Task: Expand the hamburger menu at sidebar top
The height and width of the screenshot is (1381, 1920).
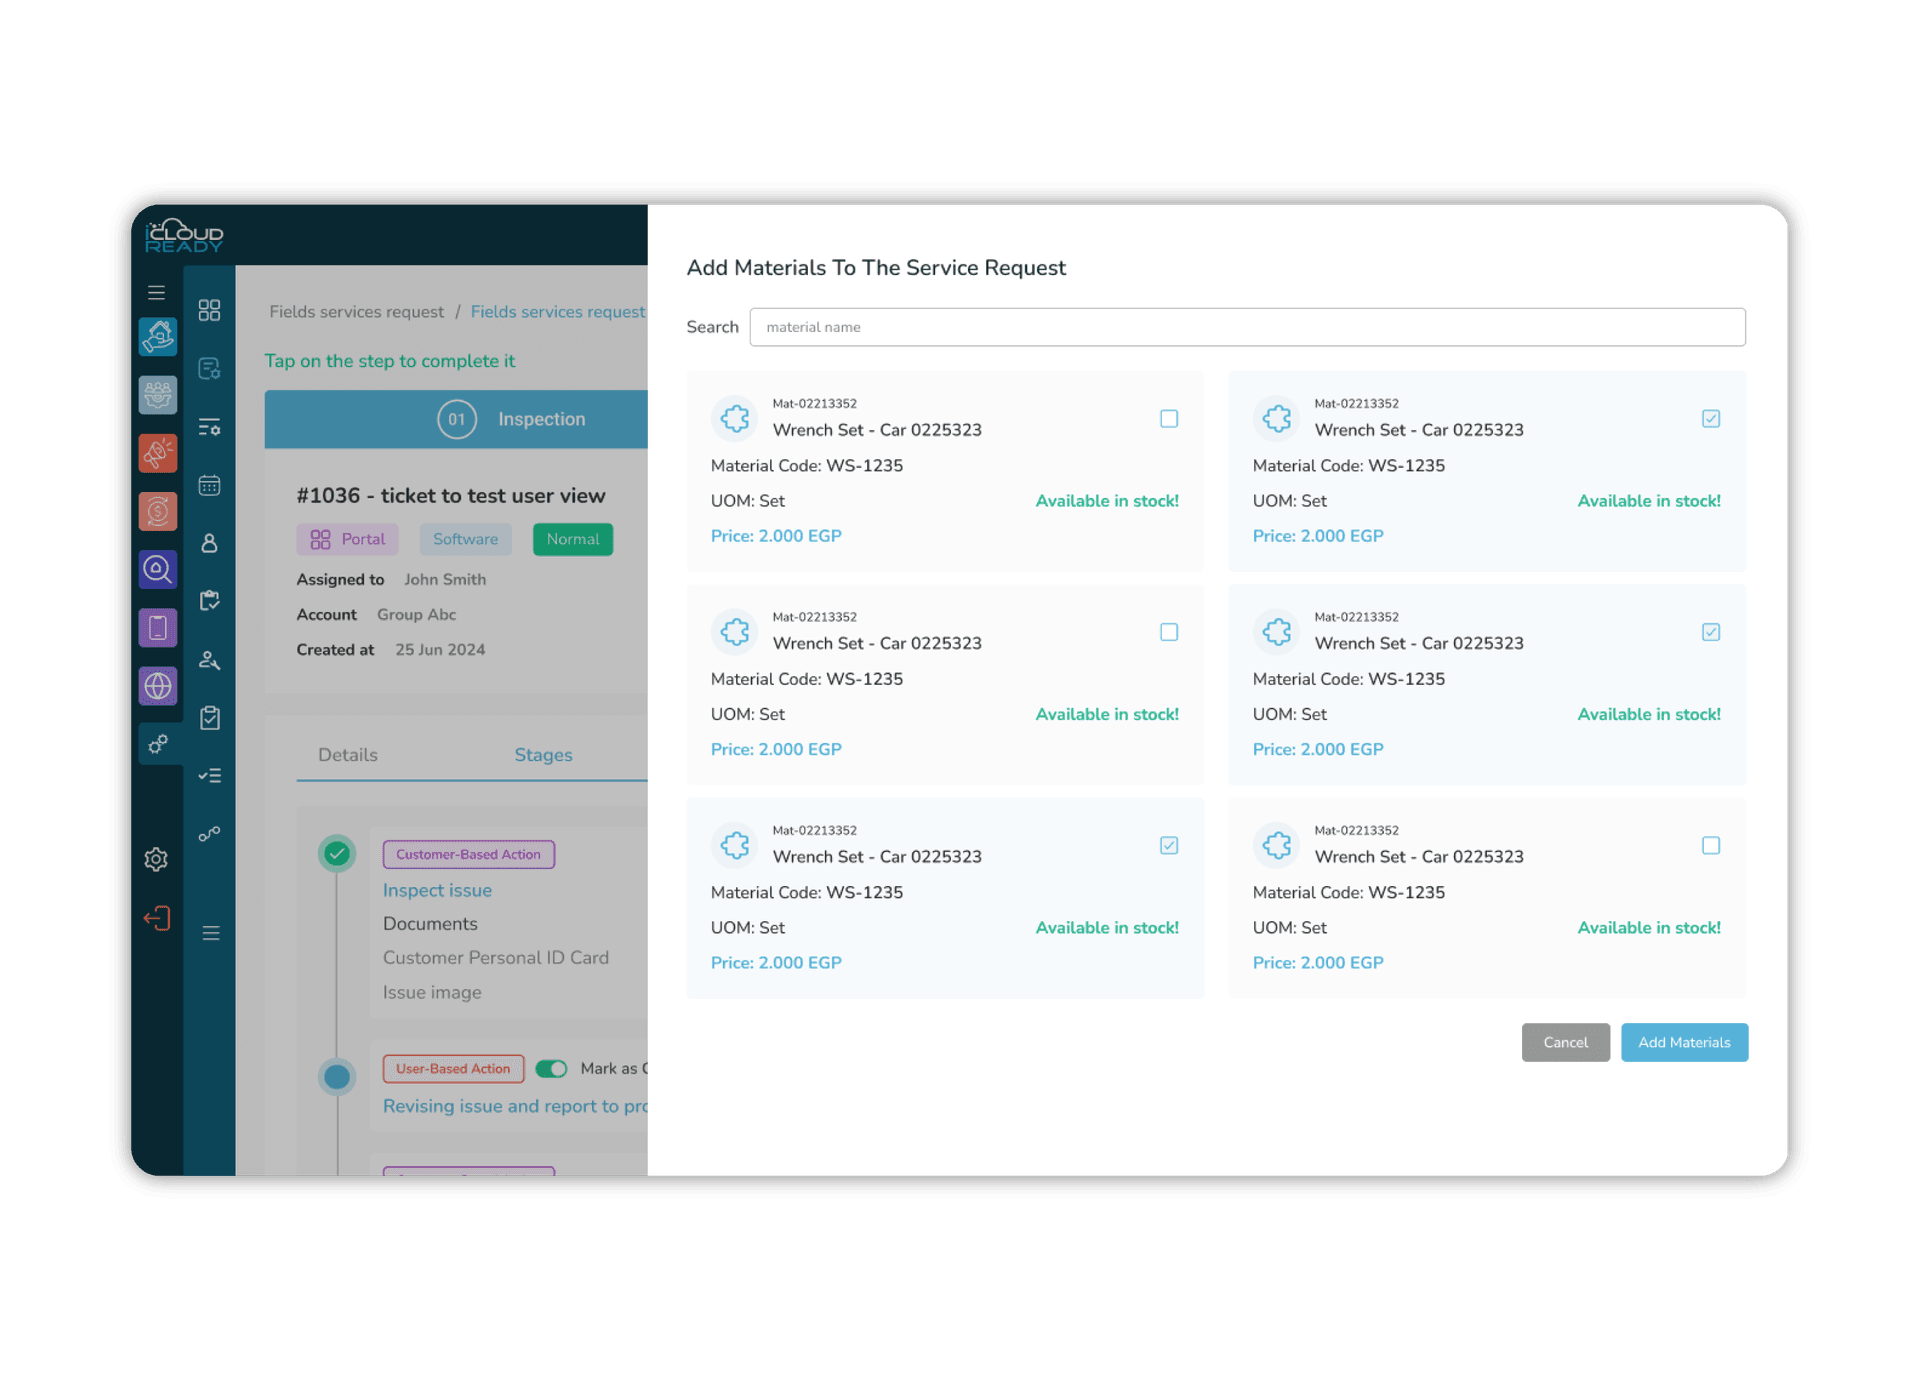Action: 156,291
